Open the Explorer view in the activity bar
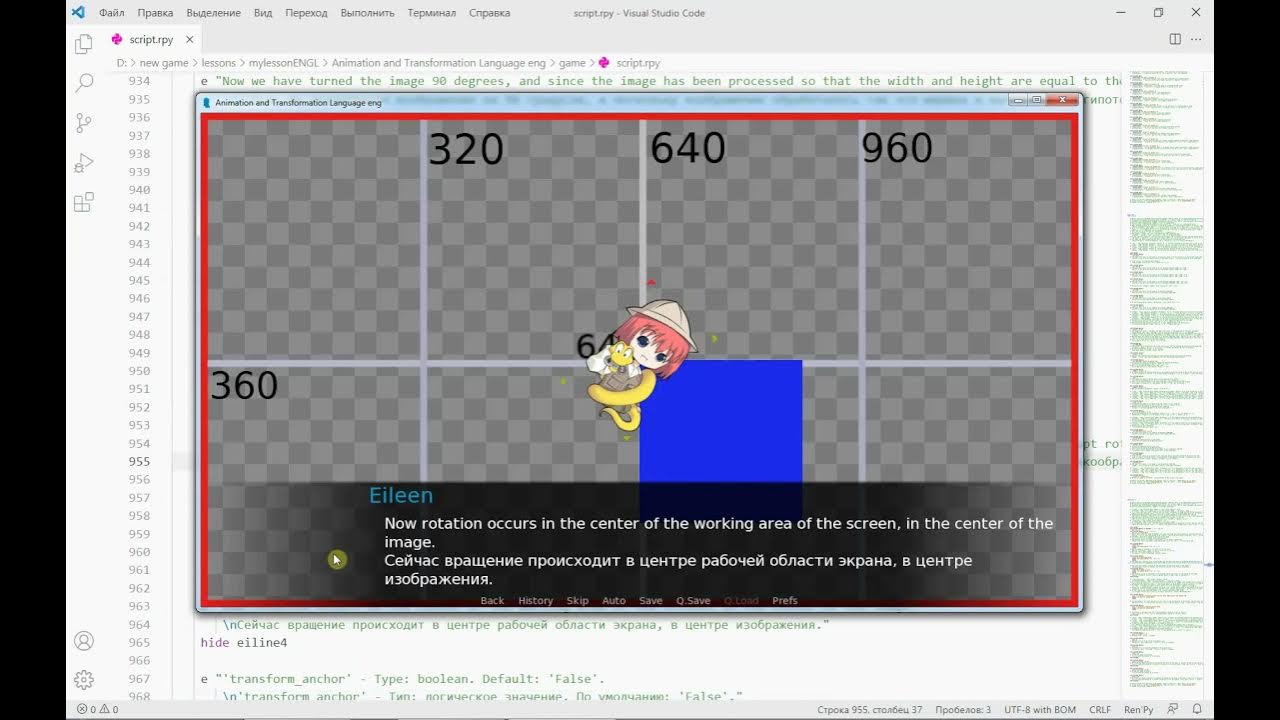 point(84,43)
